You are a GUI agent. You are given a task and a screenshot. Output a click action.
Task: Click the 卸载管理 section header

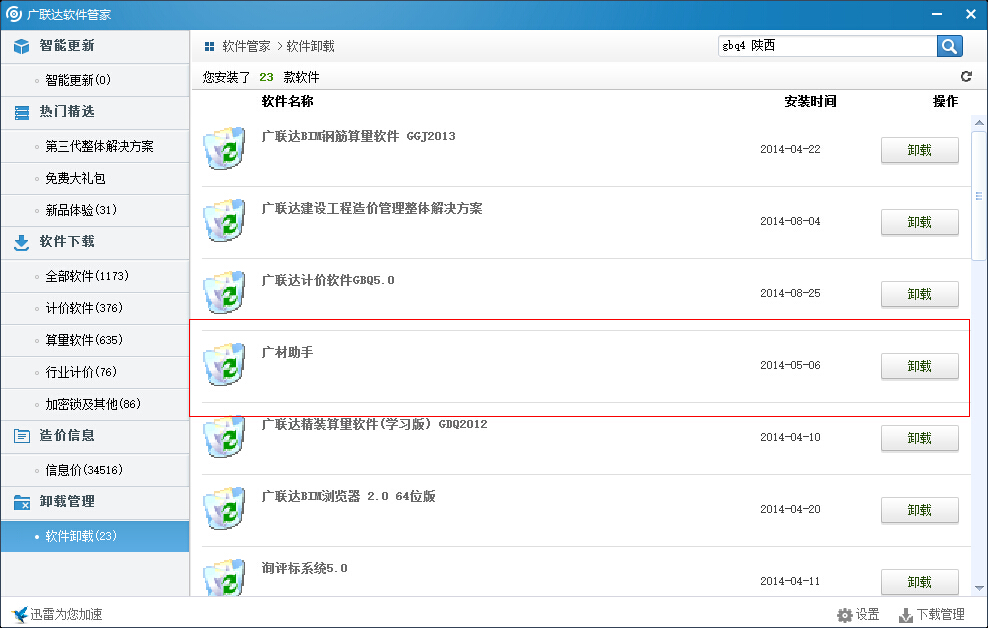click(95, 502)
